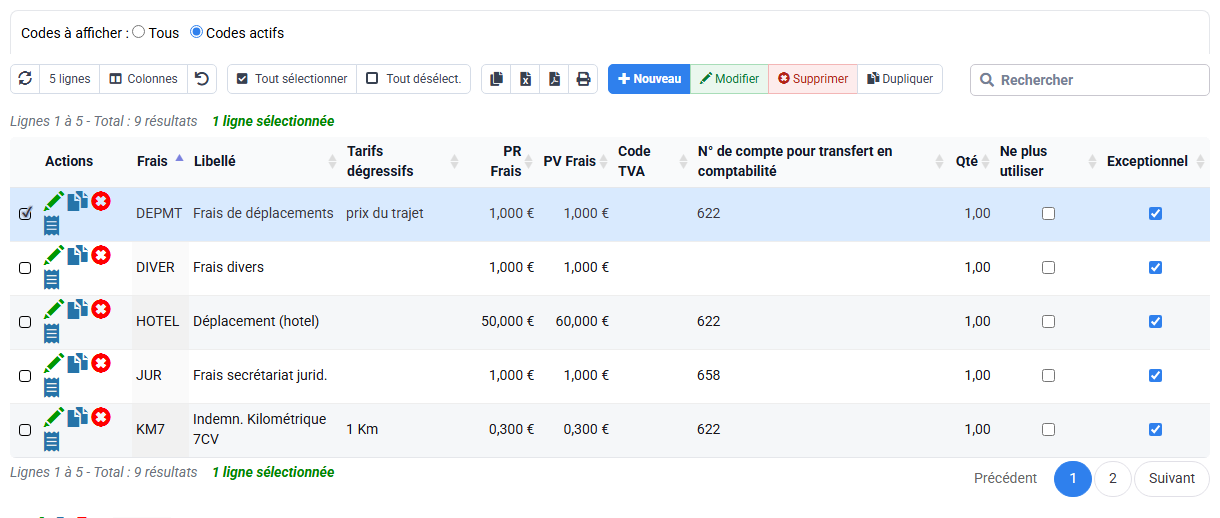Click the Frais de déplacements label cell
Screen dimensions: 1220x518
[x=263, y=213]
